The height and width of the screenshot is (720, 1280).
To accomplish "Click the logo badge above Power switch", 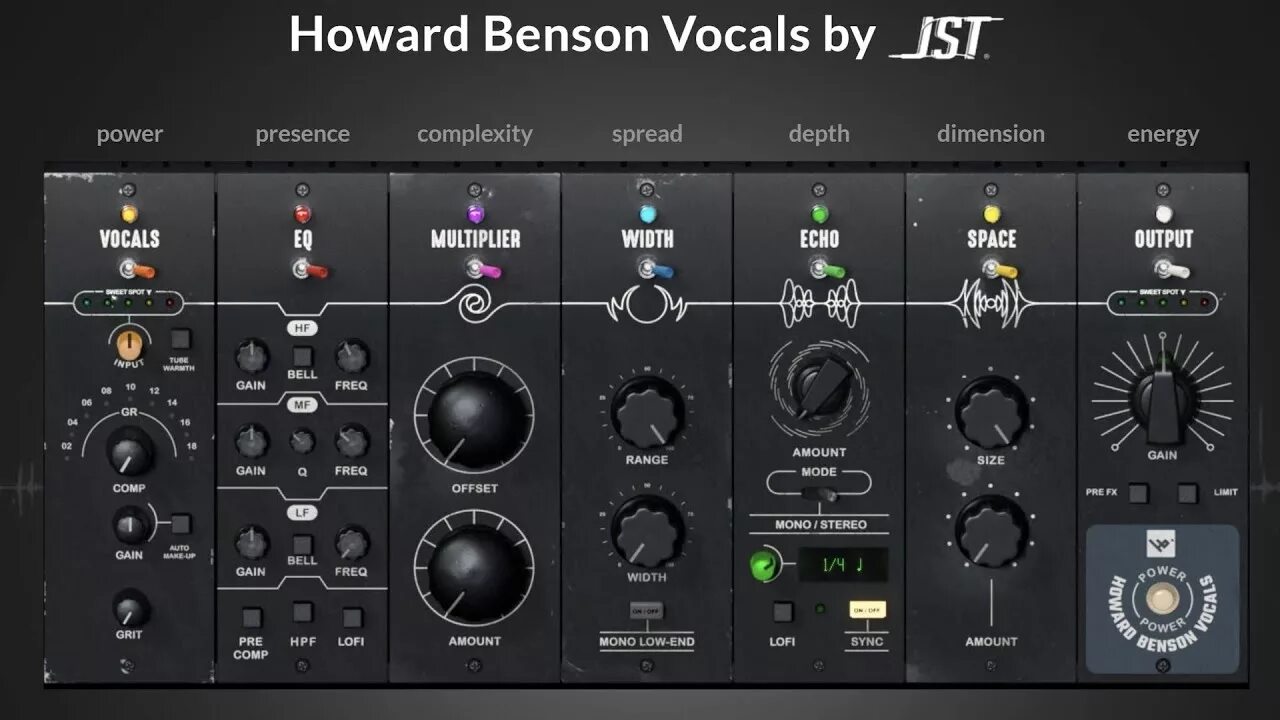I will coord(1161,545).
